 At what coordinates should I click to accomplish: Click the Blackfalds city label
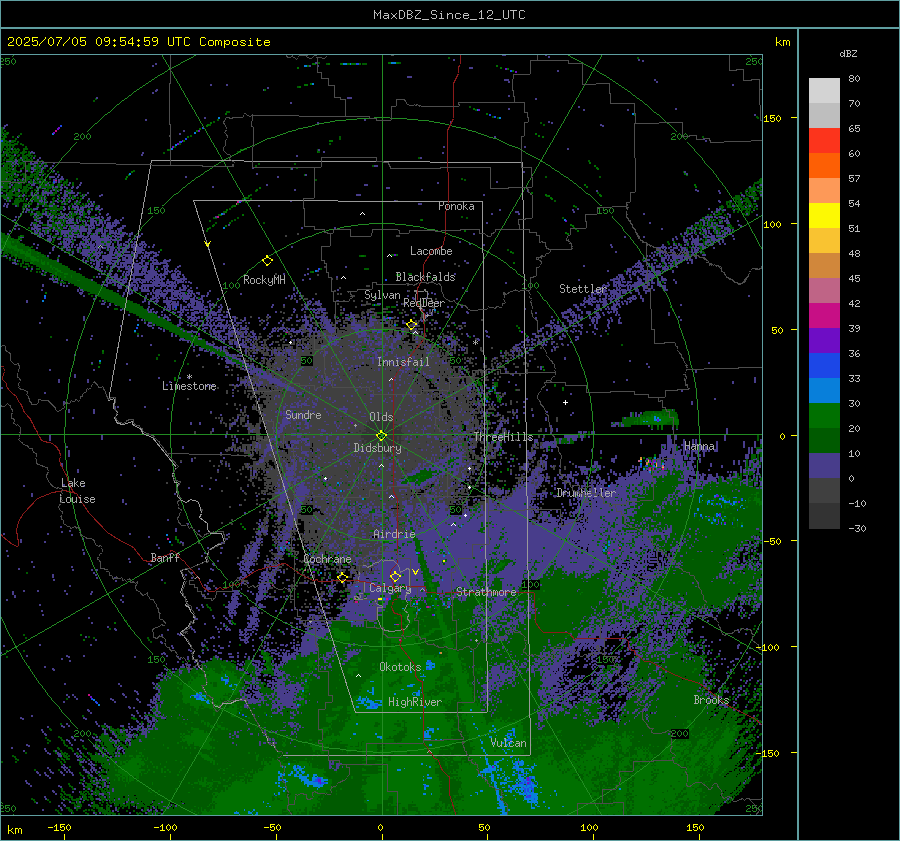click(x=425, y=277)
